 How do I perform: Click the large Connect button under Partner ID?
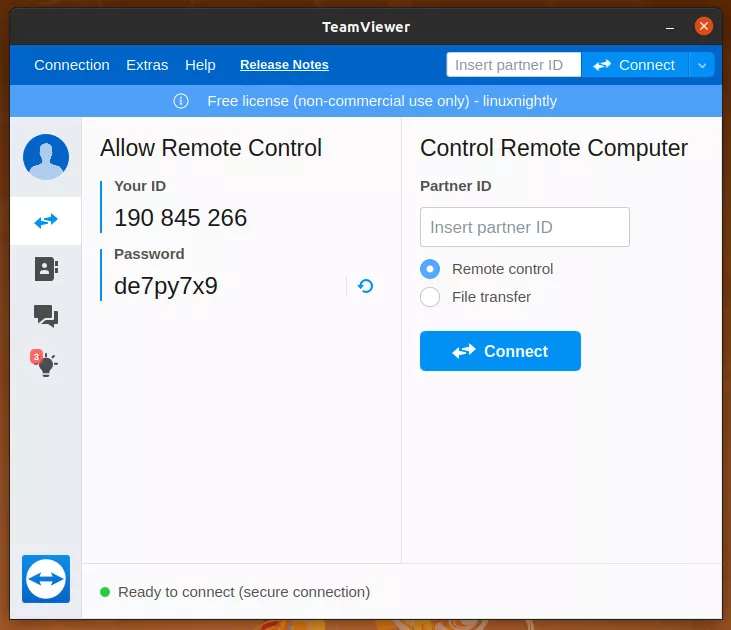tap(500, 351)
